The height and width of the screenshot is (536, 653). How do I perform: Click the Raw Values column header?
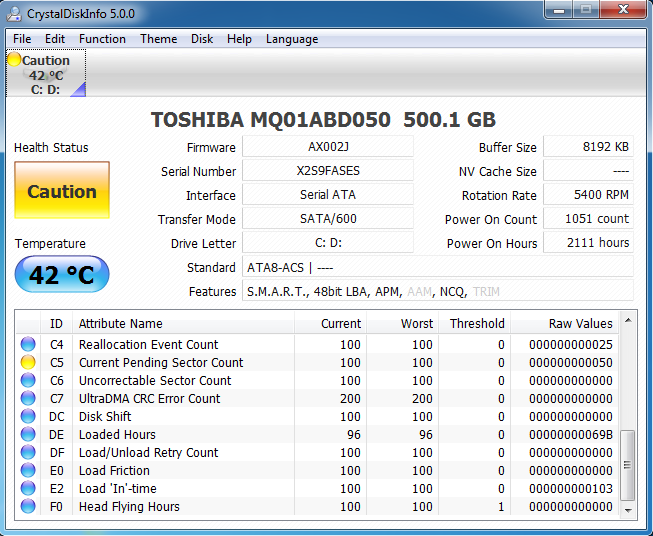[564, 324]
